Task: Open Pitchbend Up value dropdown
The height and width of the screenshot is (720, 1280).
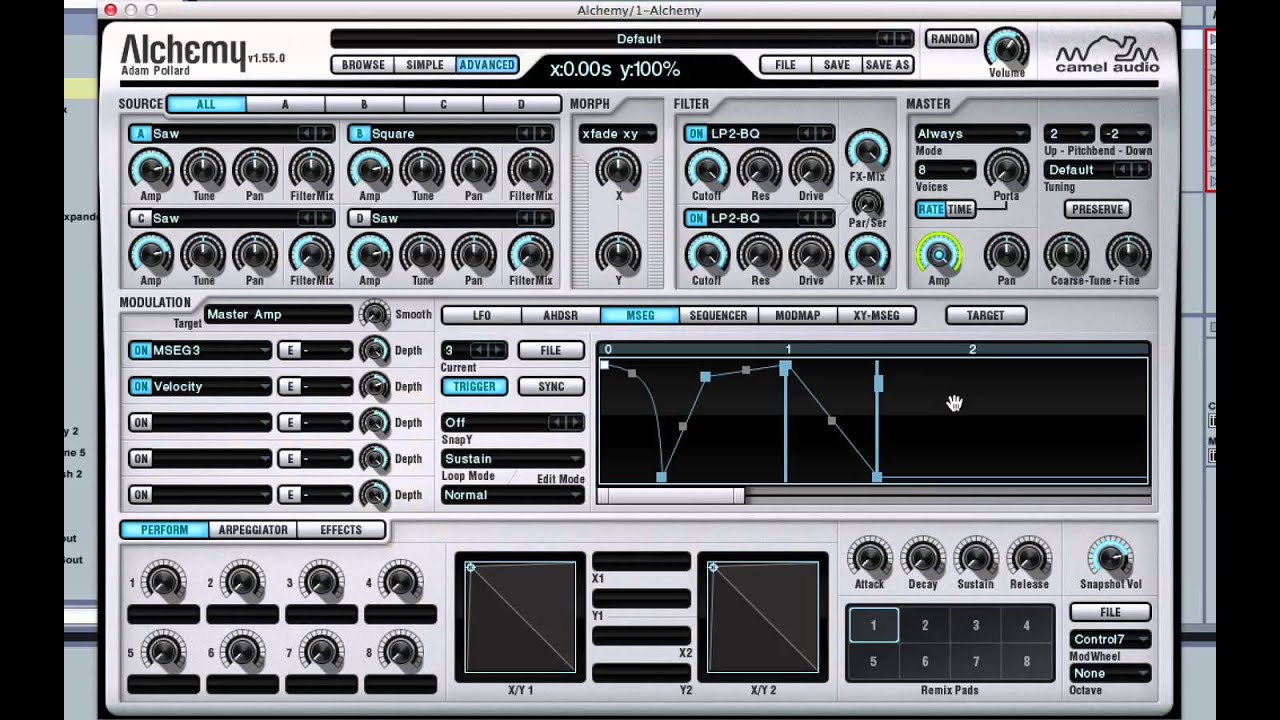Action: pyautogui.click(x=1069, y=134)
